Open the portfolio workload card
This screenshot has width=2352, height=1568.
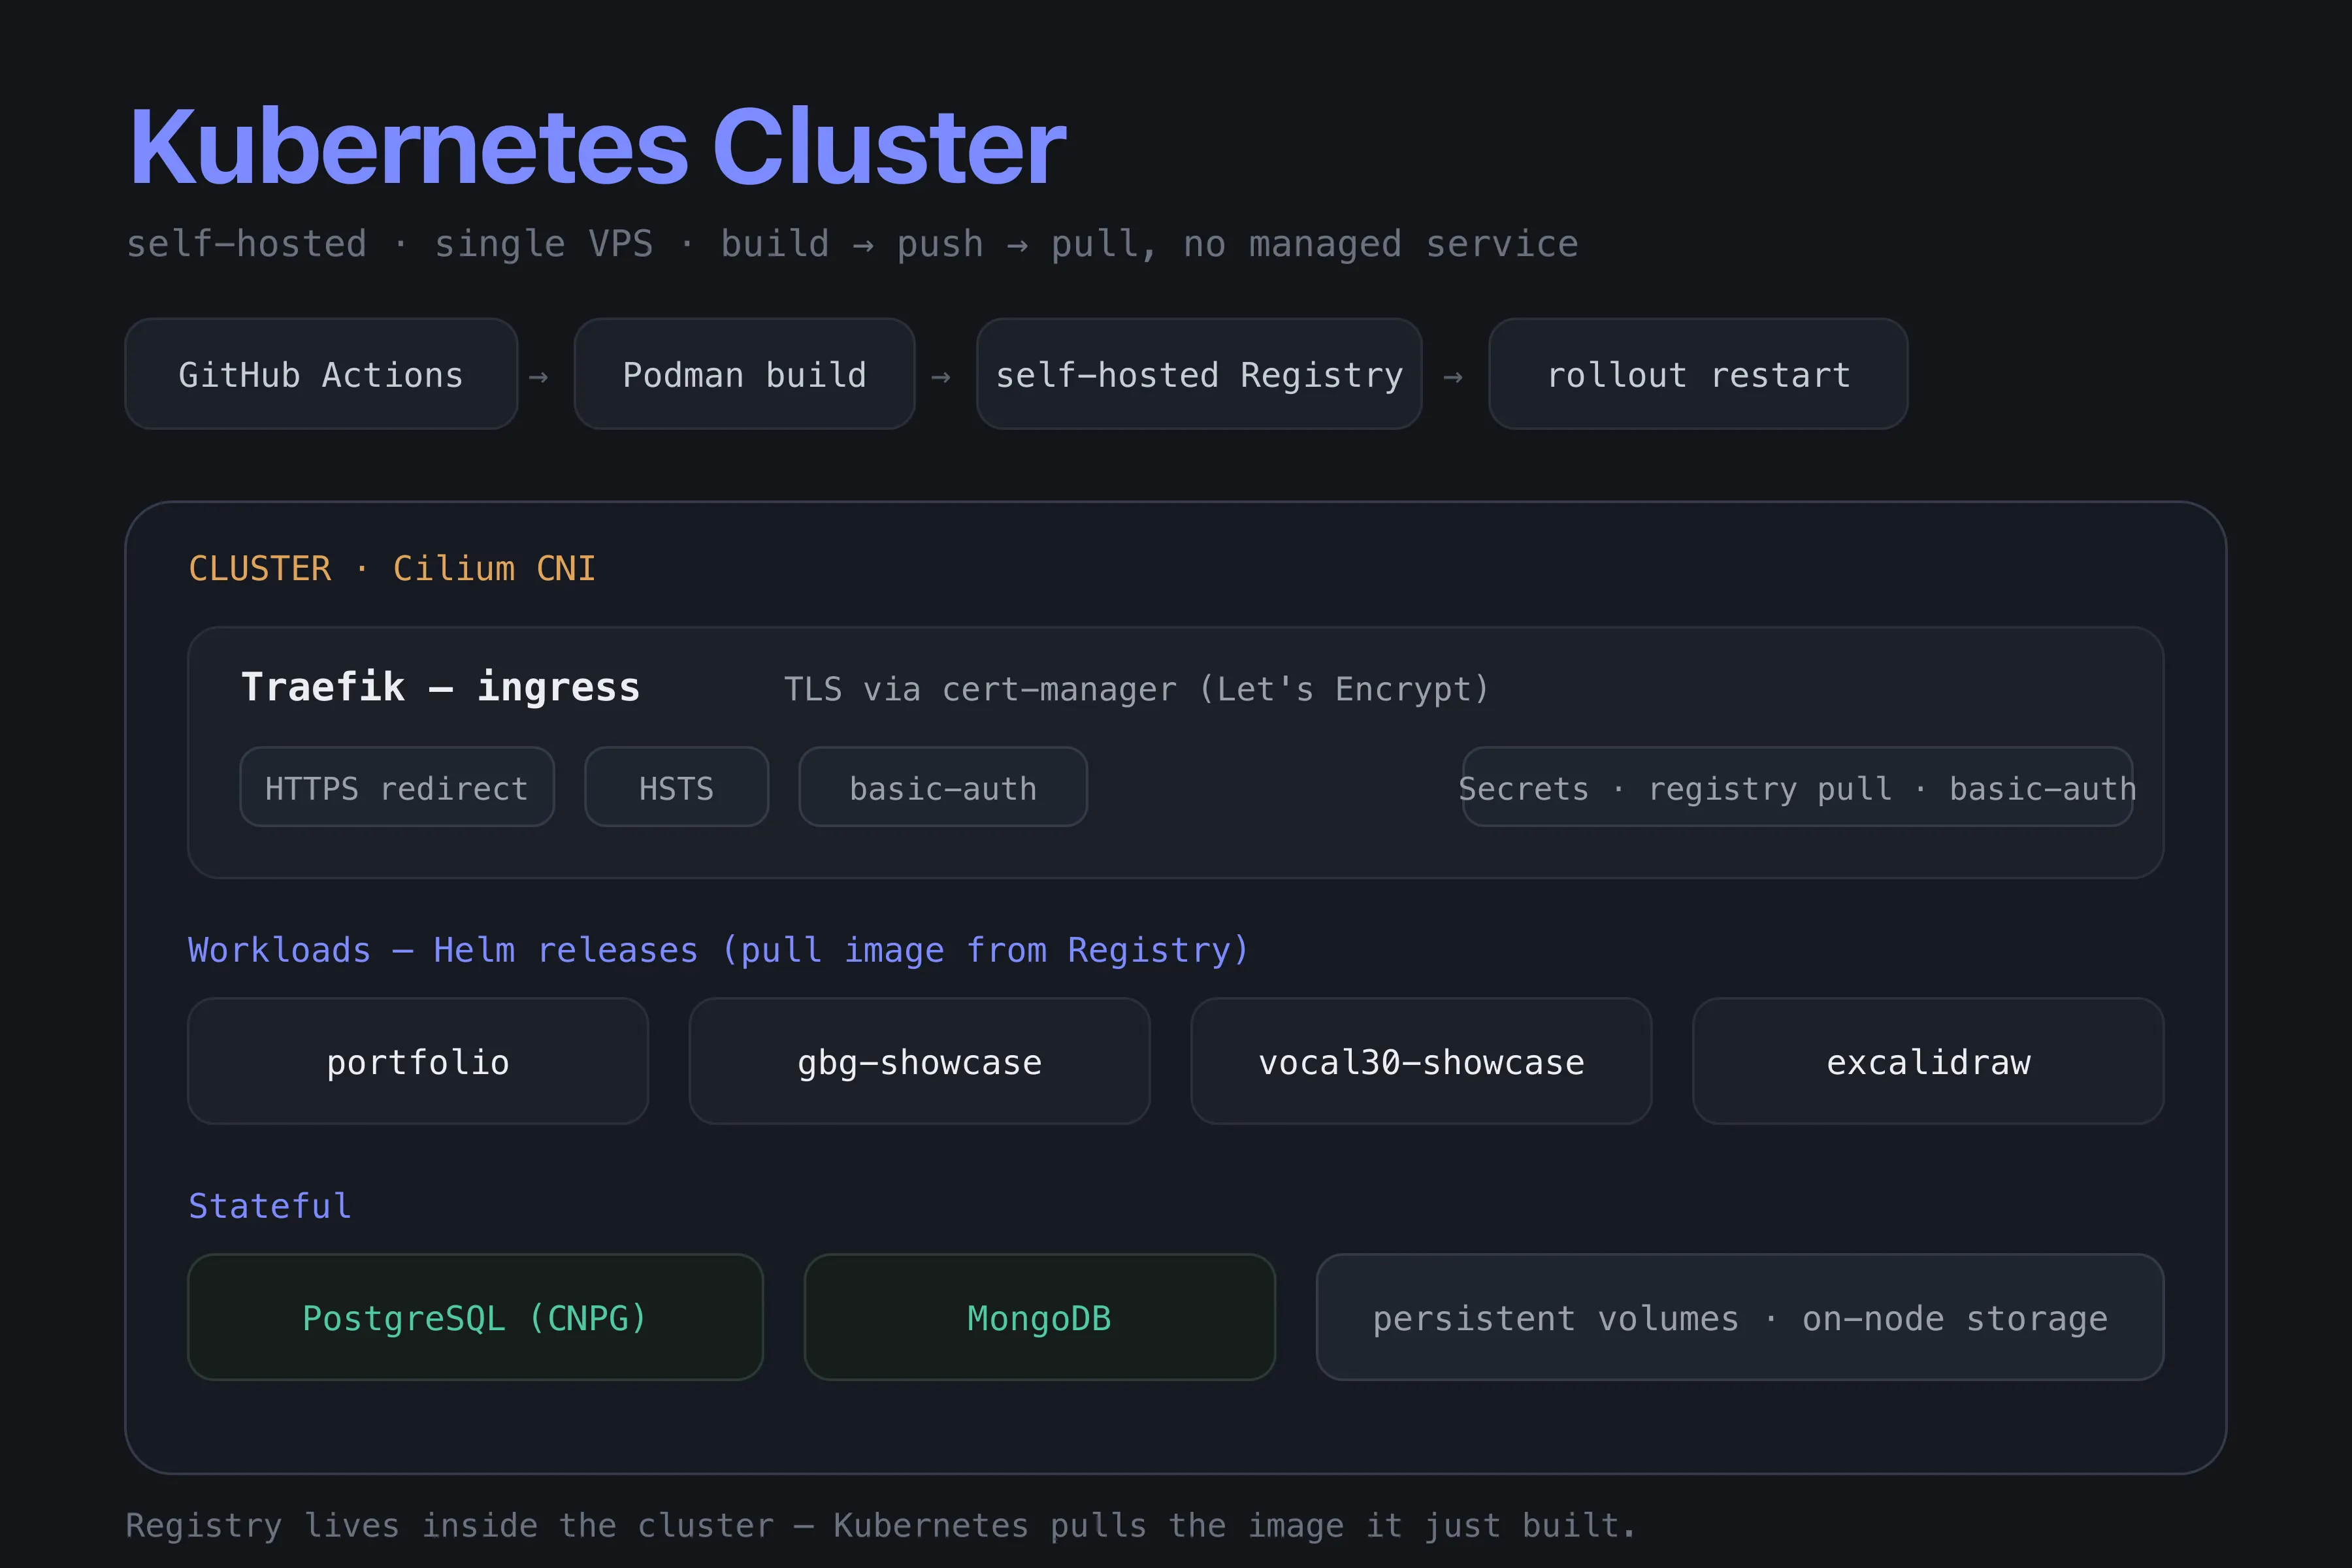click(418, 1061)
